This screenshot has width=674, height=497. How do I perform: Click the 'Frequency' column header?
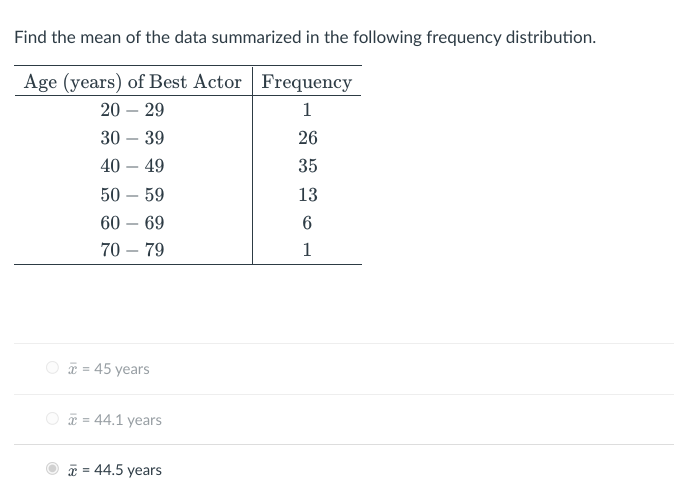tap(307, 82)
